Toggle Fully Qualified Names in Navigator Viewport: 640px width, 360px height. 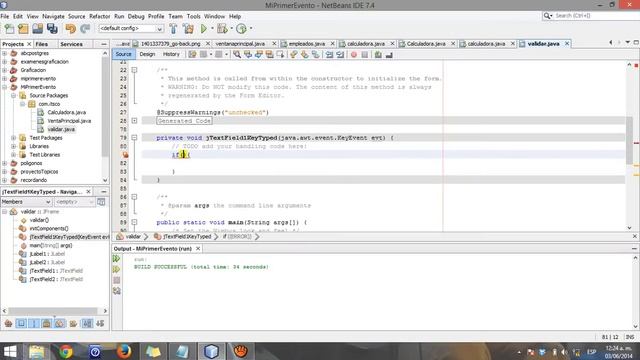[73, 323]
